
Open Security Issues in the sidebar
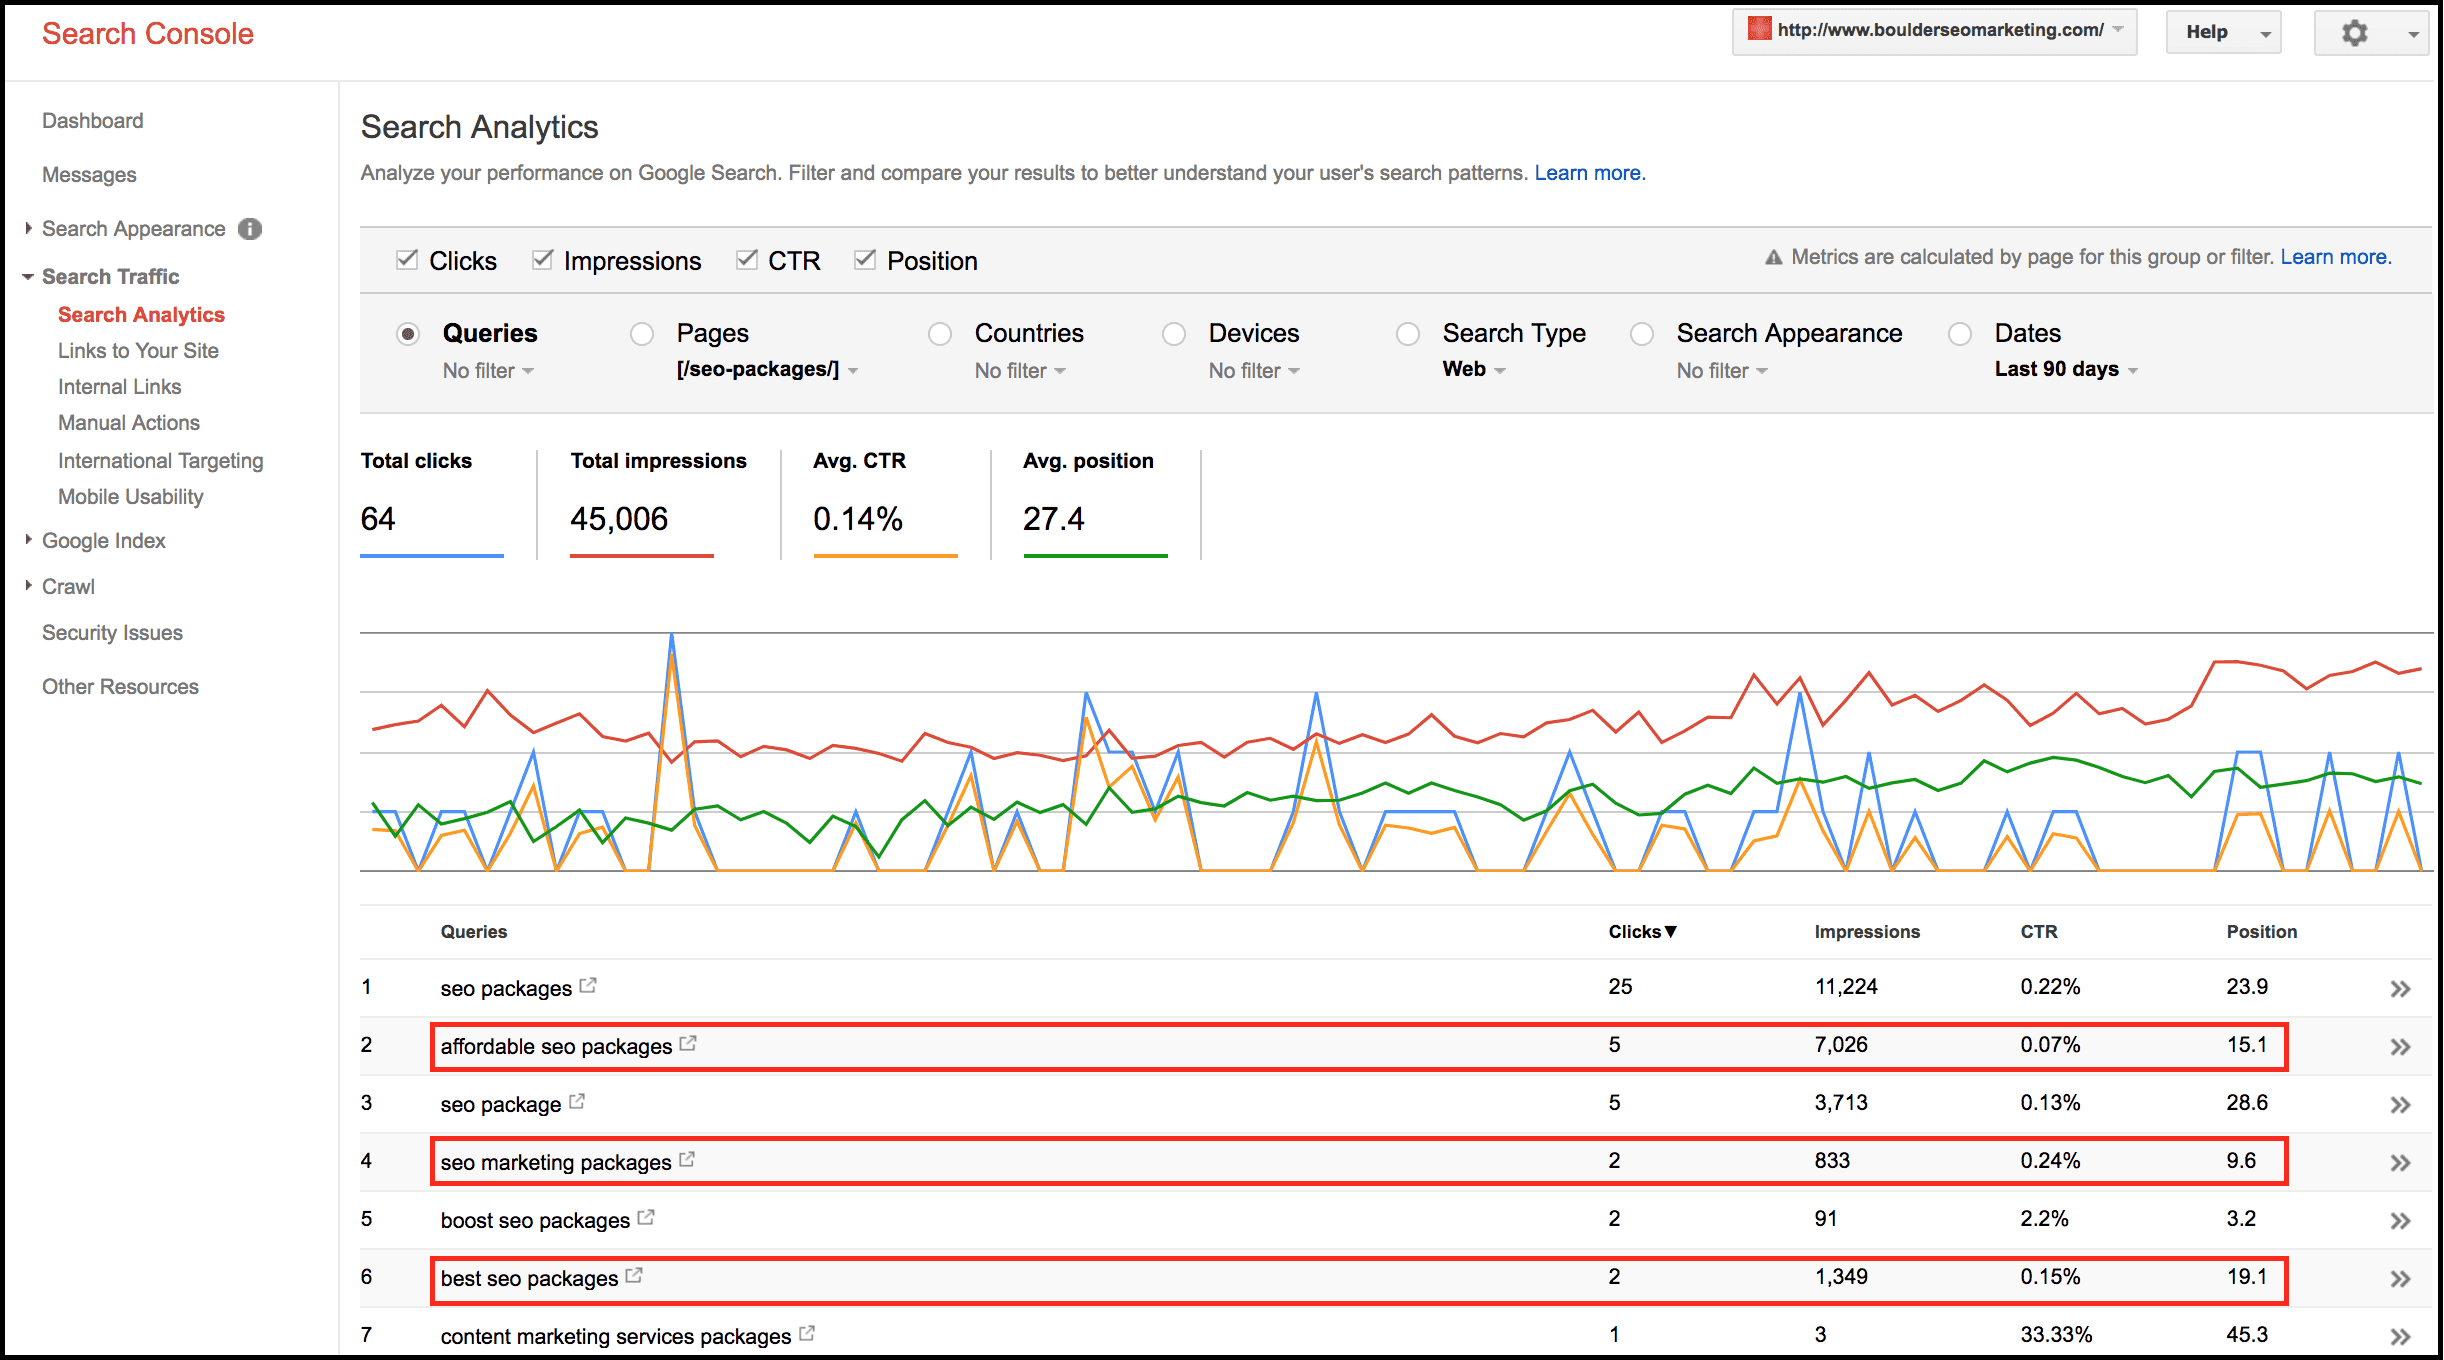click(112, 633)
